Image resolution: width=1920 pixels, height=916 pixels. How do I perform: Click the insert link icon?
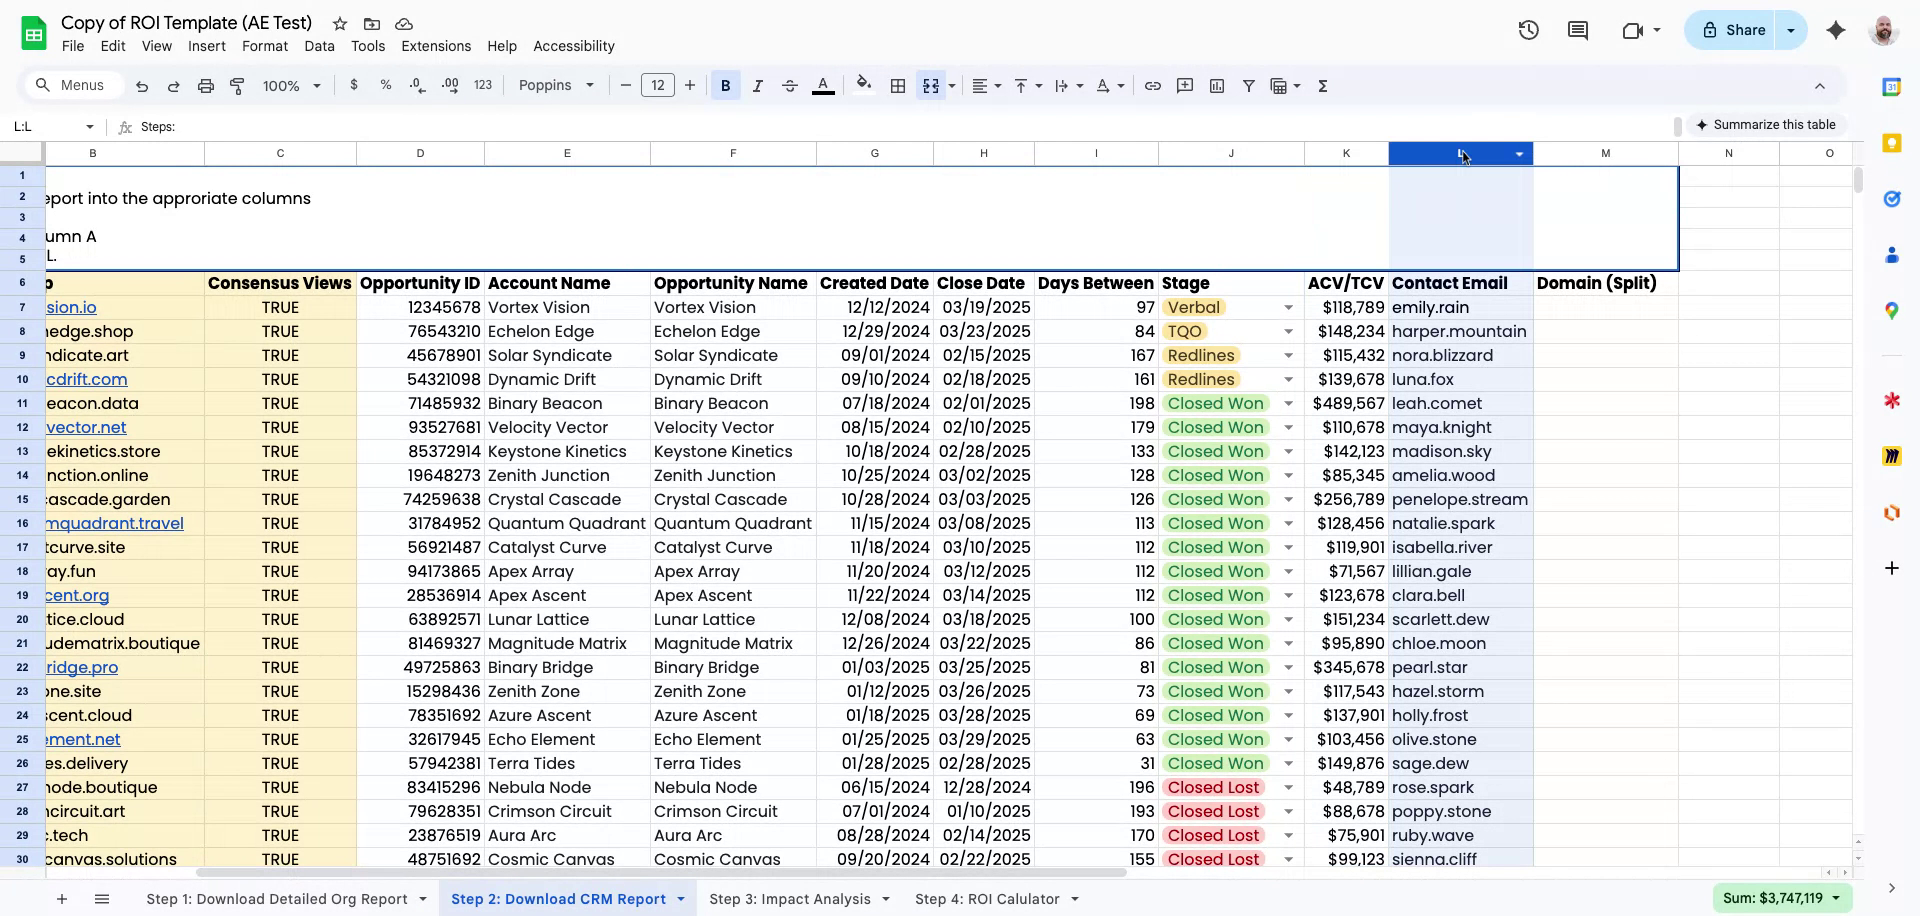(x=1152, y=86)
